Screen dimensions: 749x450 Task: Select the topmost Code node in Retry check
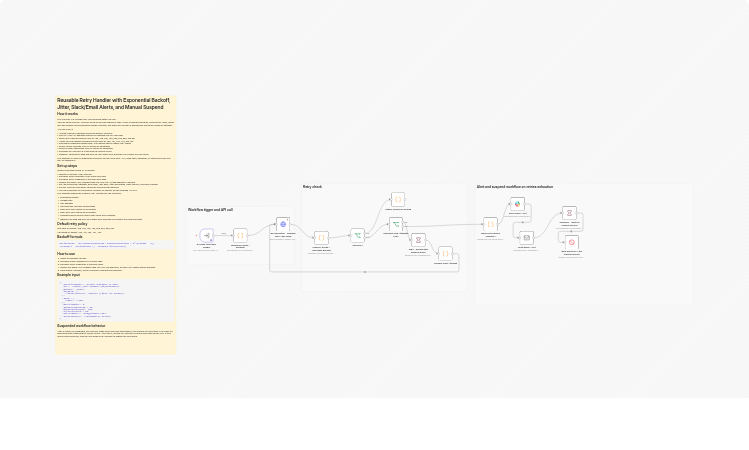coord(398,199)
